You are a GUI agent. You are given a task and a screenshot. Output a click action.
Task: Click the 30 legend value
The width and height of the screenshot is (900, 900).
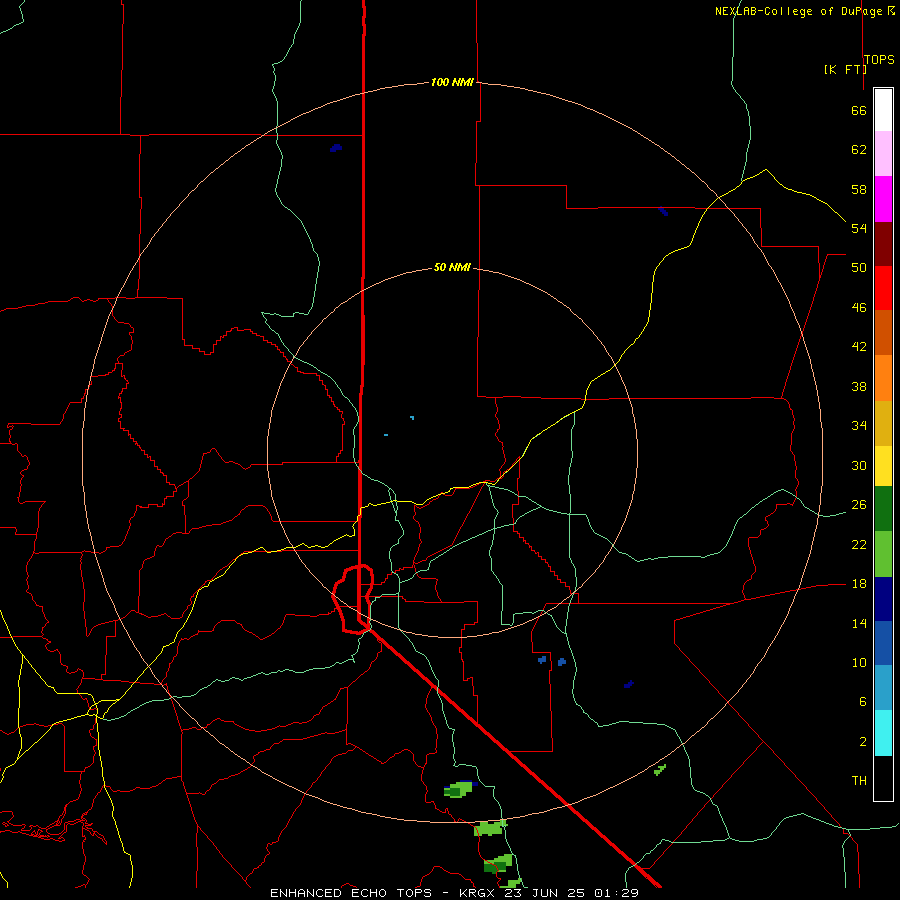tap(859, 465)
